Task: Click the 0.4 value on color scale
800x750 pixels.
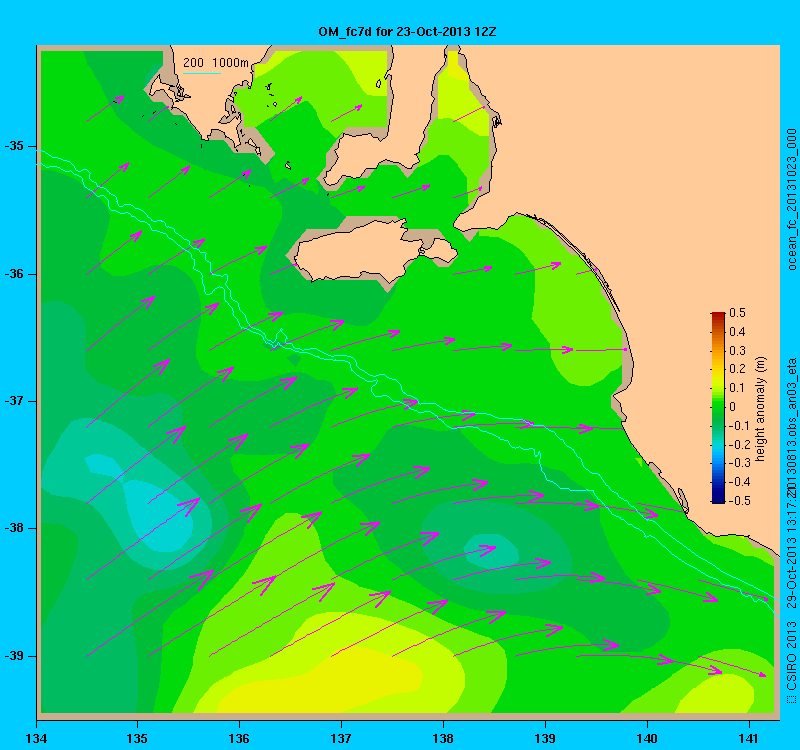Action: coord(737,332)
